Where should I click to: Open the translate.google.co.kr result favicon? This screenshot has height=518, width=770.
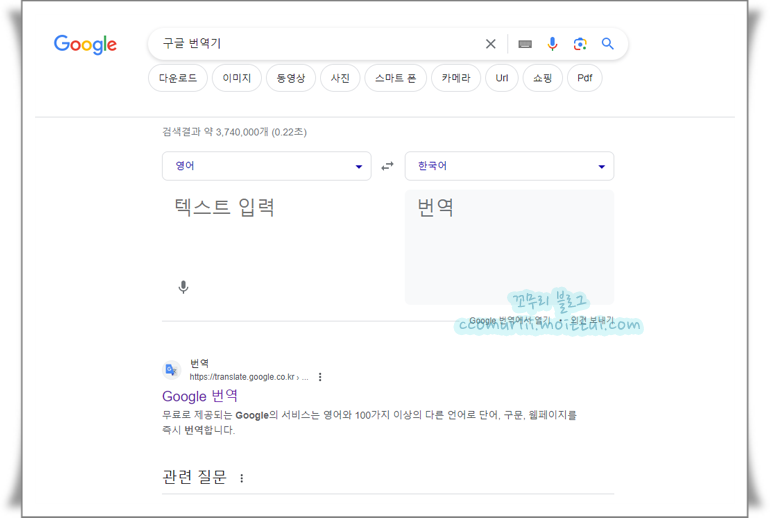[171, 370]
